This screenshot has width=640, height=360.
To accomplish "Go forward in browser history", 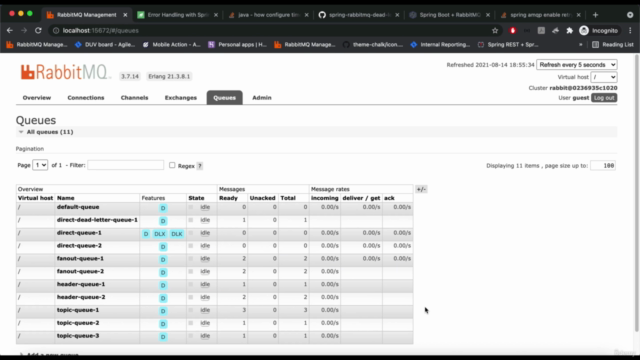I will coord(24,31).
